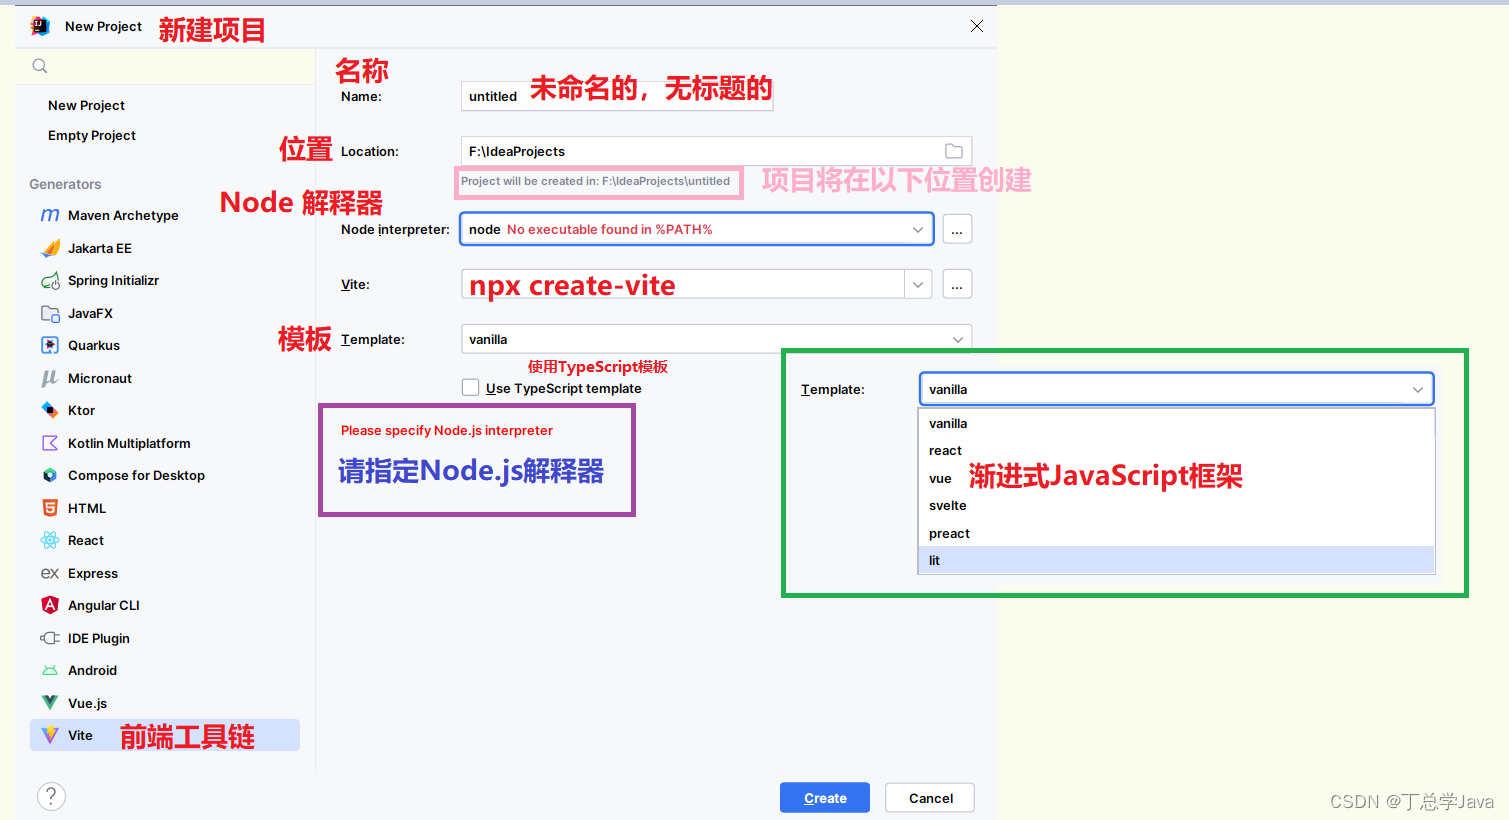Click the HTML generator icon

(x=50, y=508)
